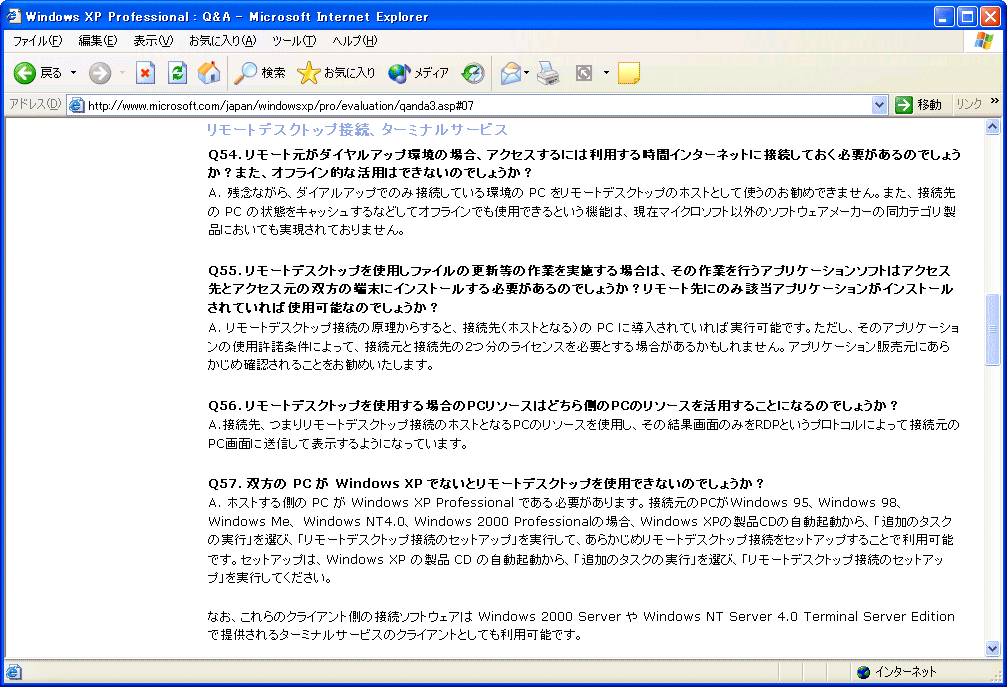The height and width of the screenshot is (687, 1007).
Task: Click the yellow note icon in toolbar
Action: pyautogui.click(x=629, y=73)
